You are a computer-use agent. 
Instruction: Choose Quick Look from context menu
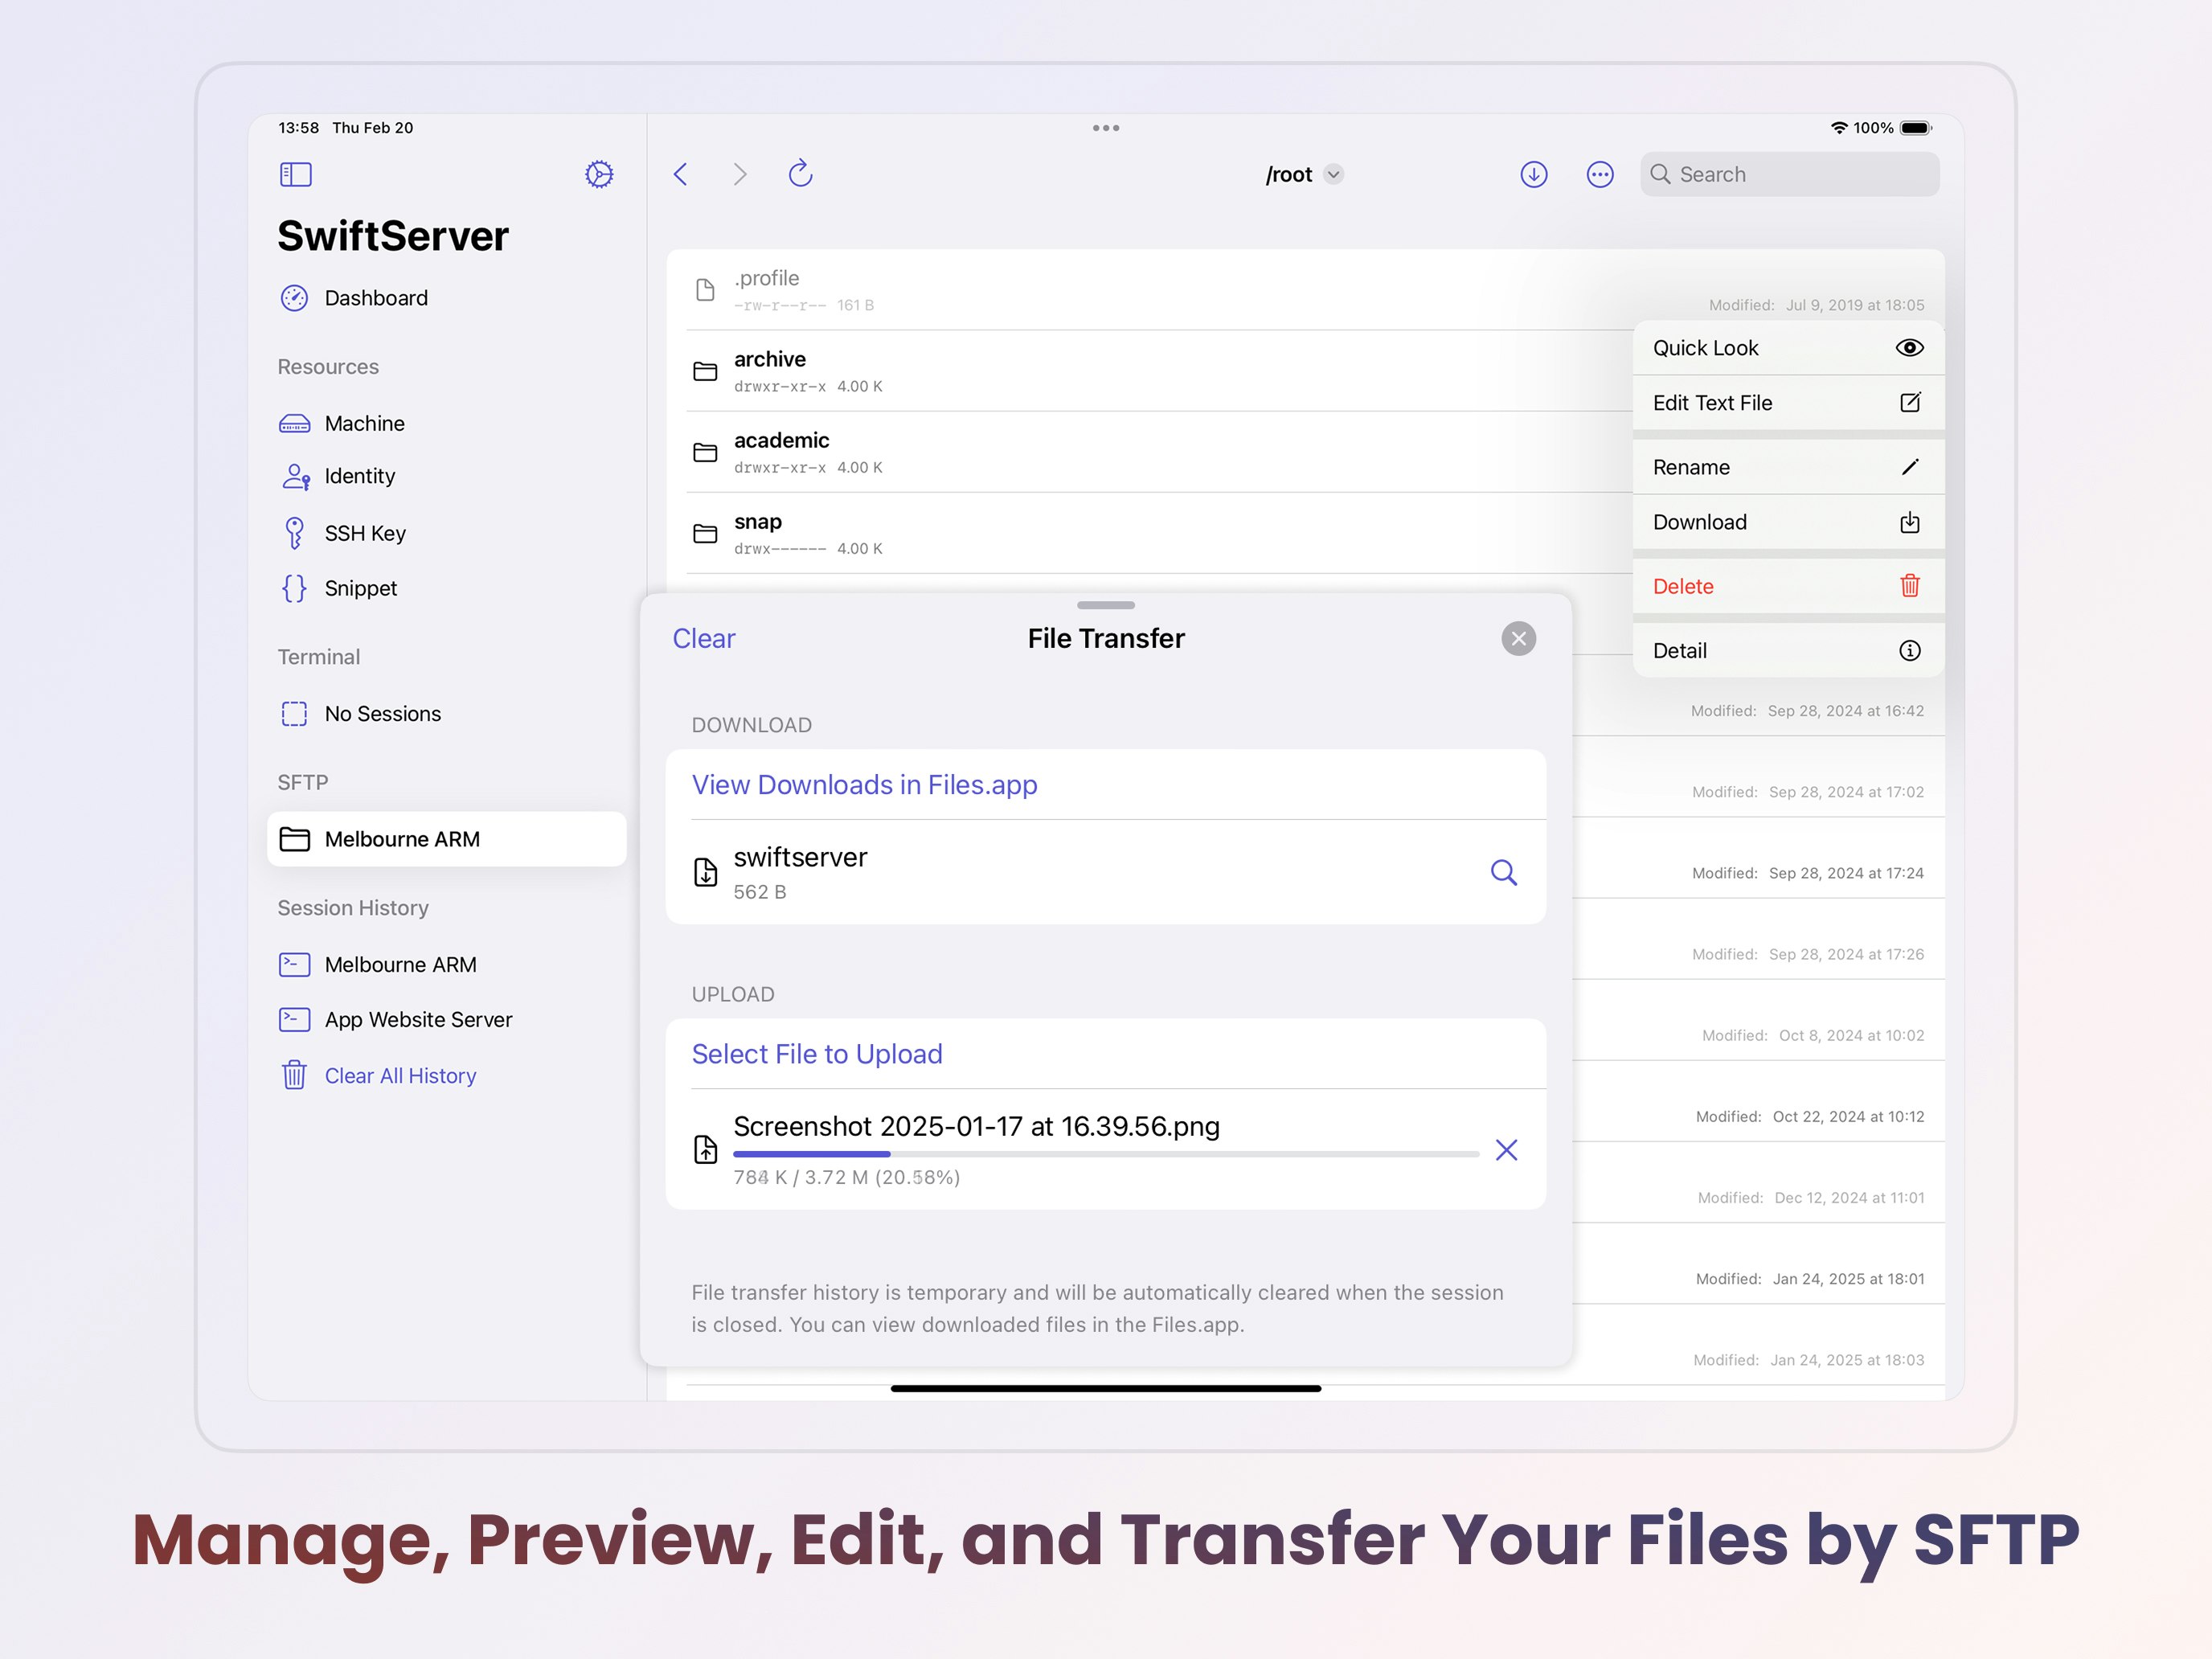coord(1789,348)
